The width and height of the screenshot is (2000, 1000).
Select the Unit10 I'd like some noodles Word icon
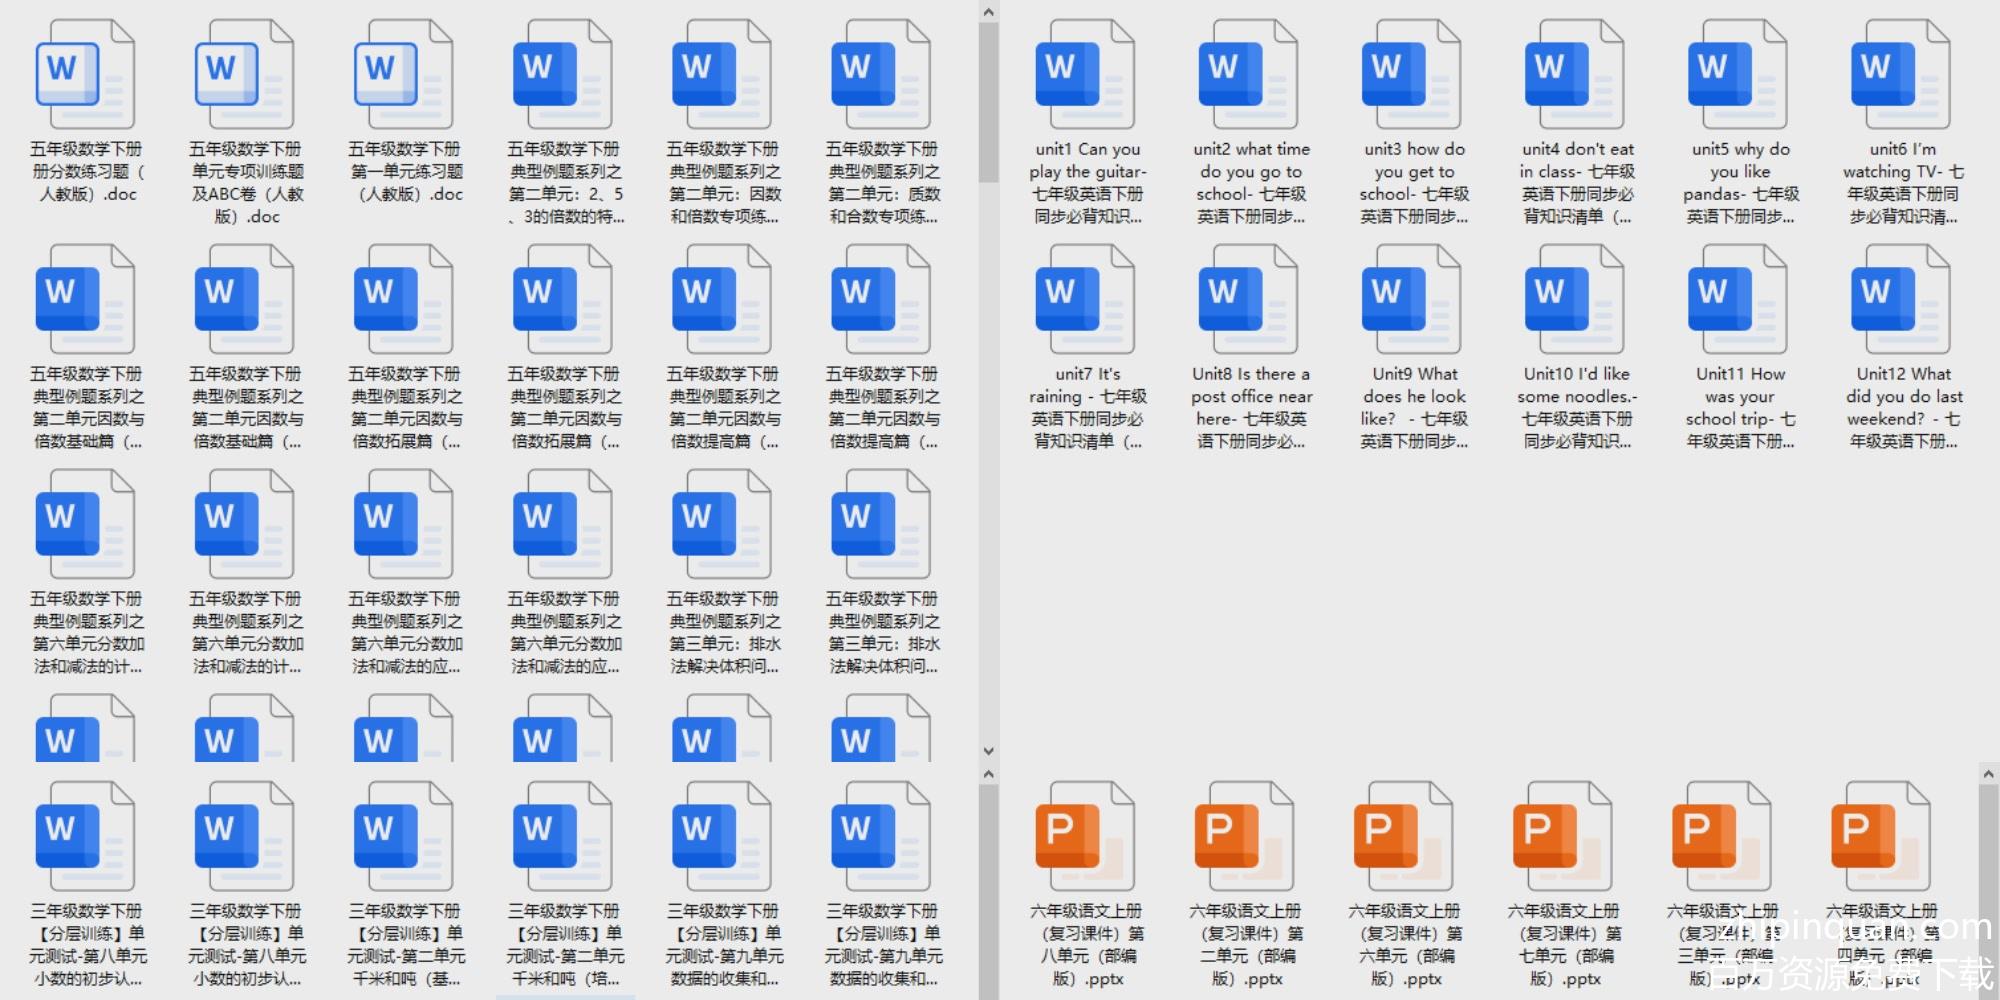point(1574,300)
